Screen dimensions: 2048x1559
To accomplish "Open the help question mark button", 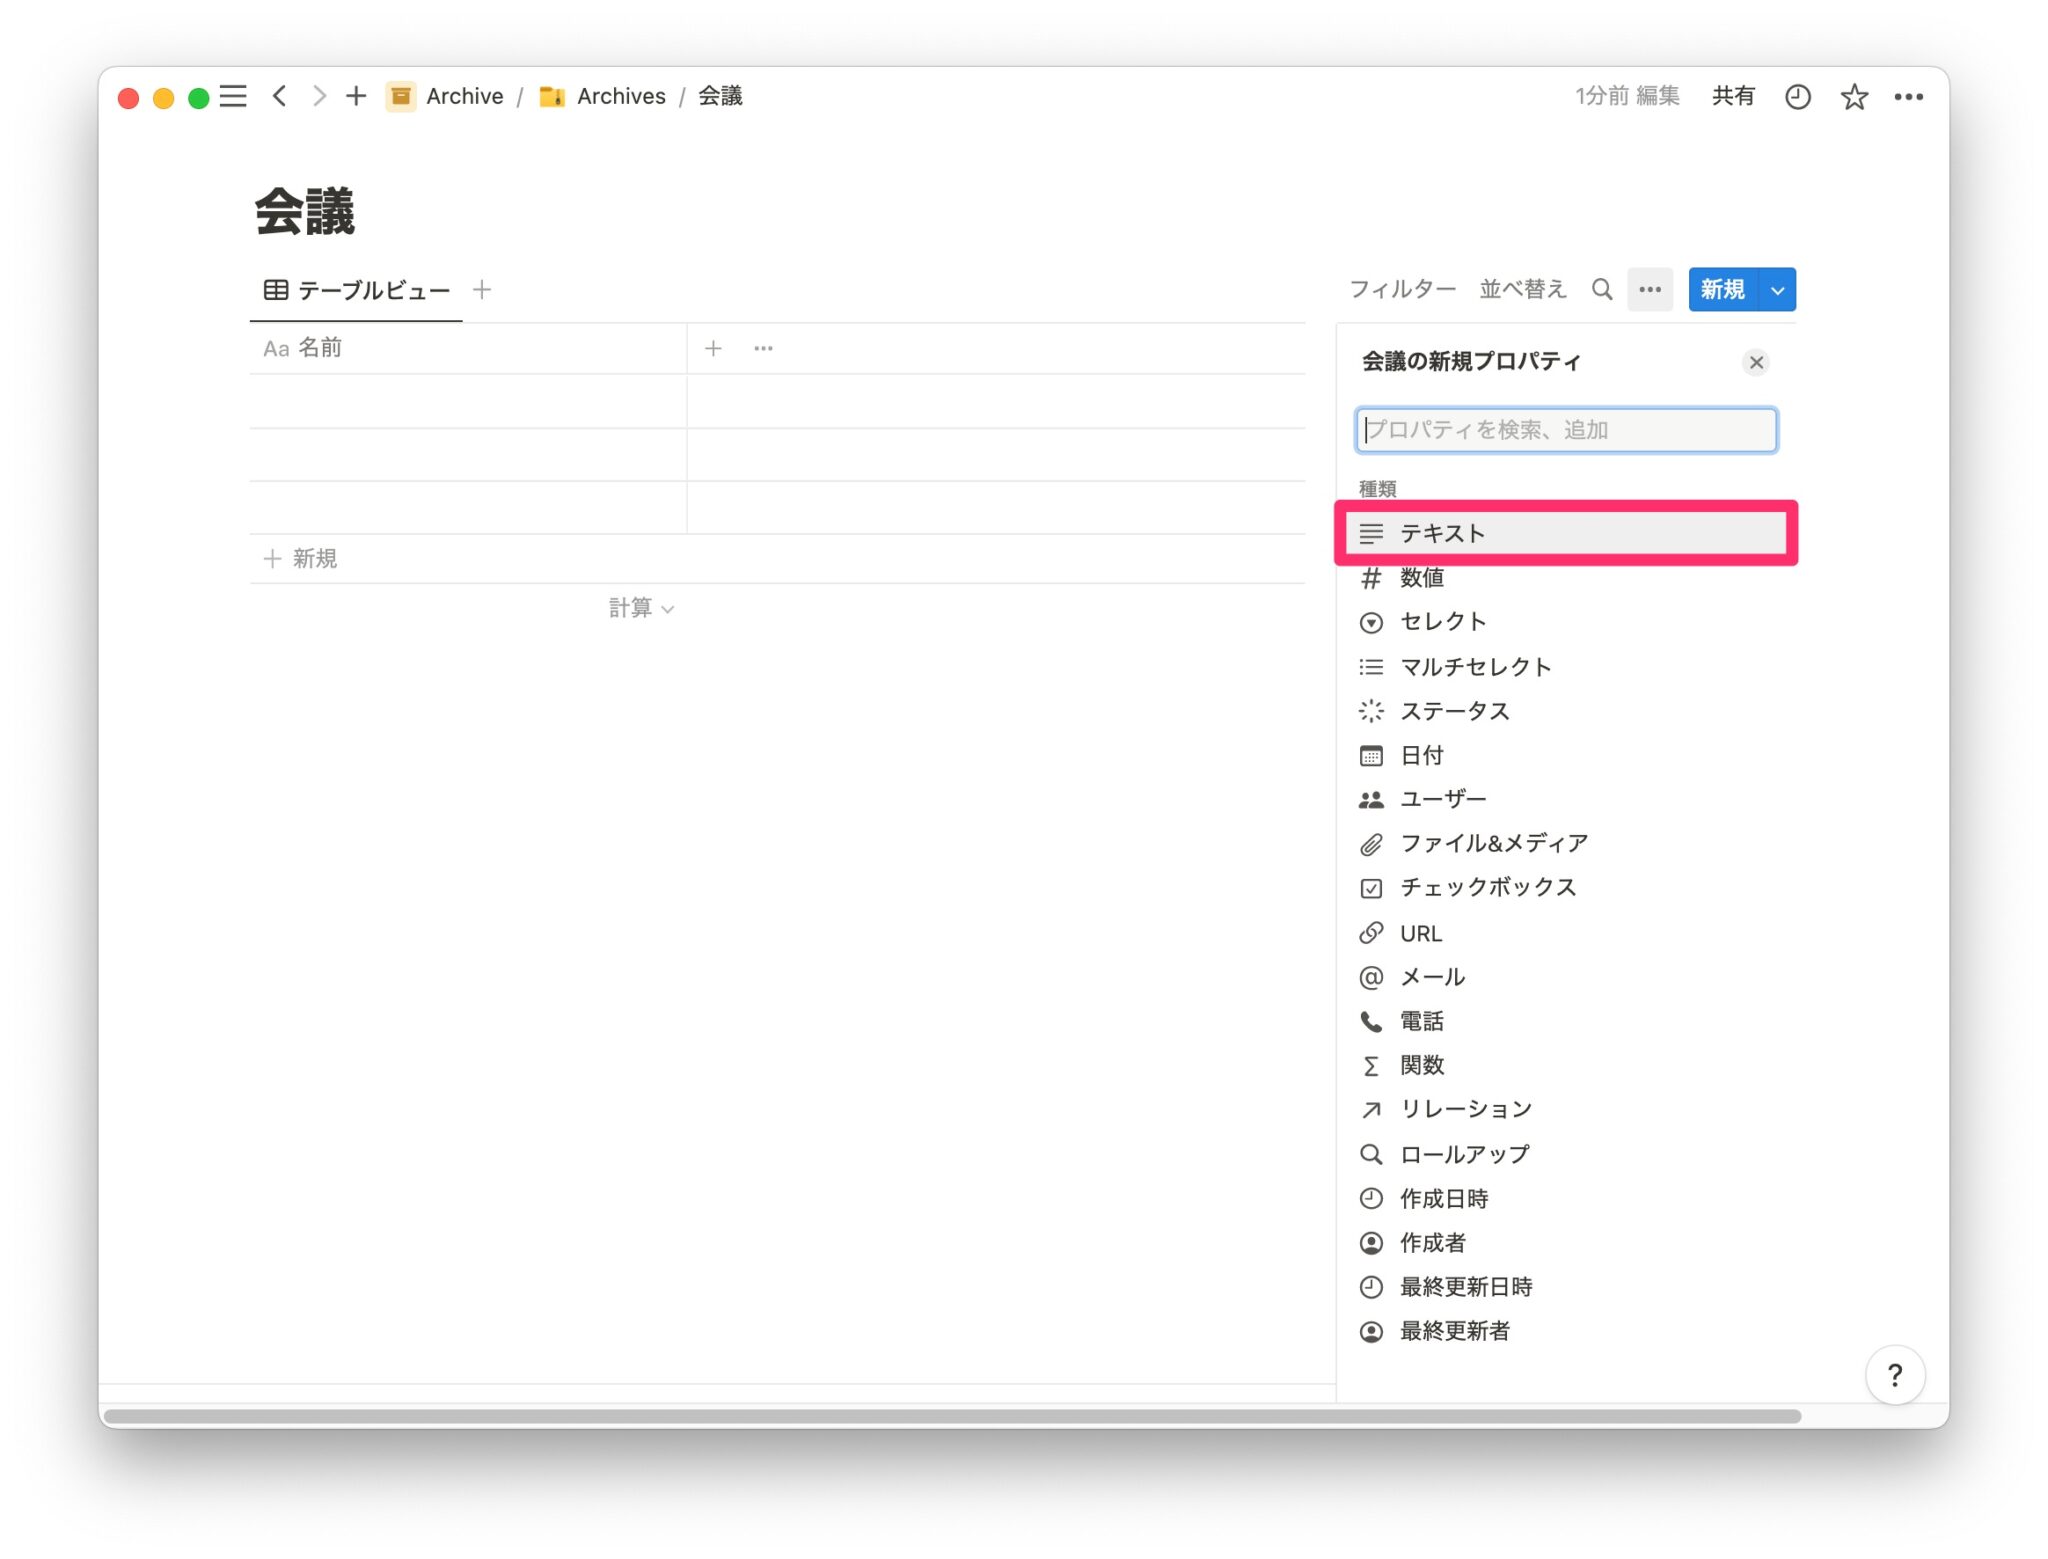I will (1894, 1375).
